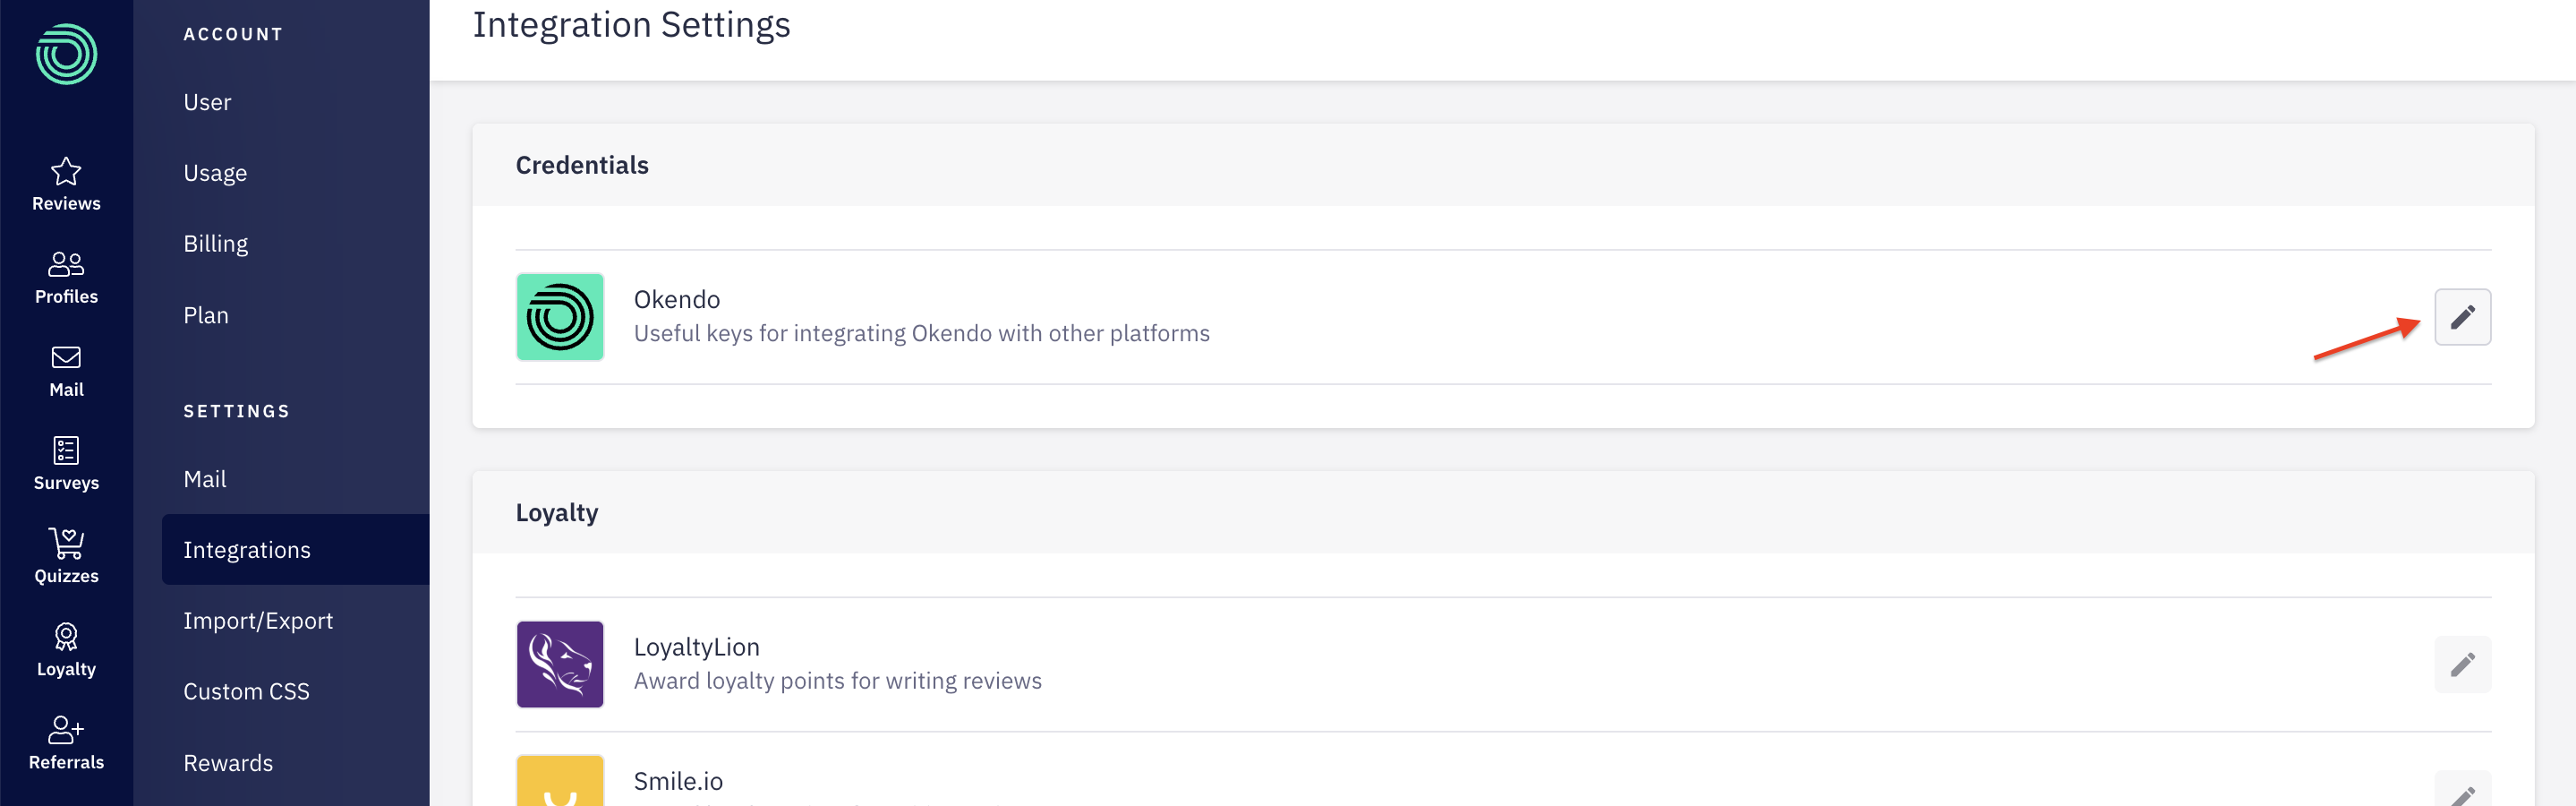The image size is (2576, 806).
Task: Select Plan from account menu
Action: (206, 315)
